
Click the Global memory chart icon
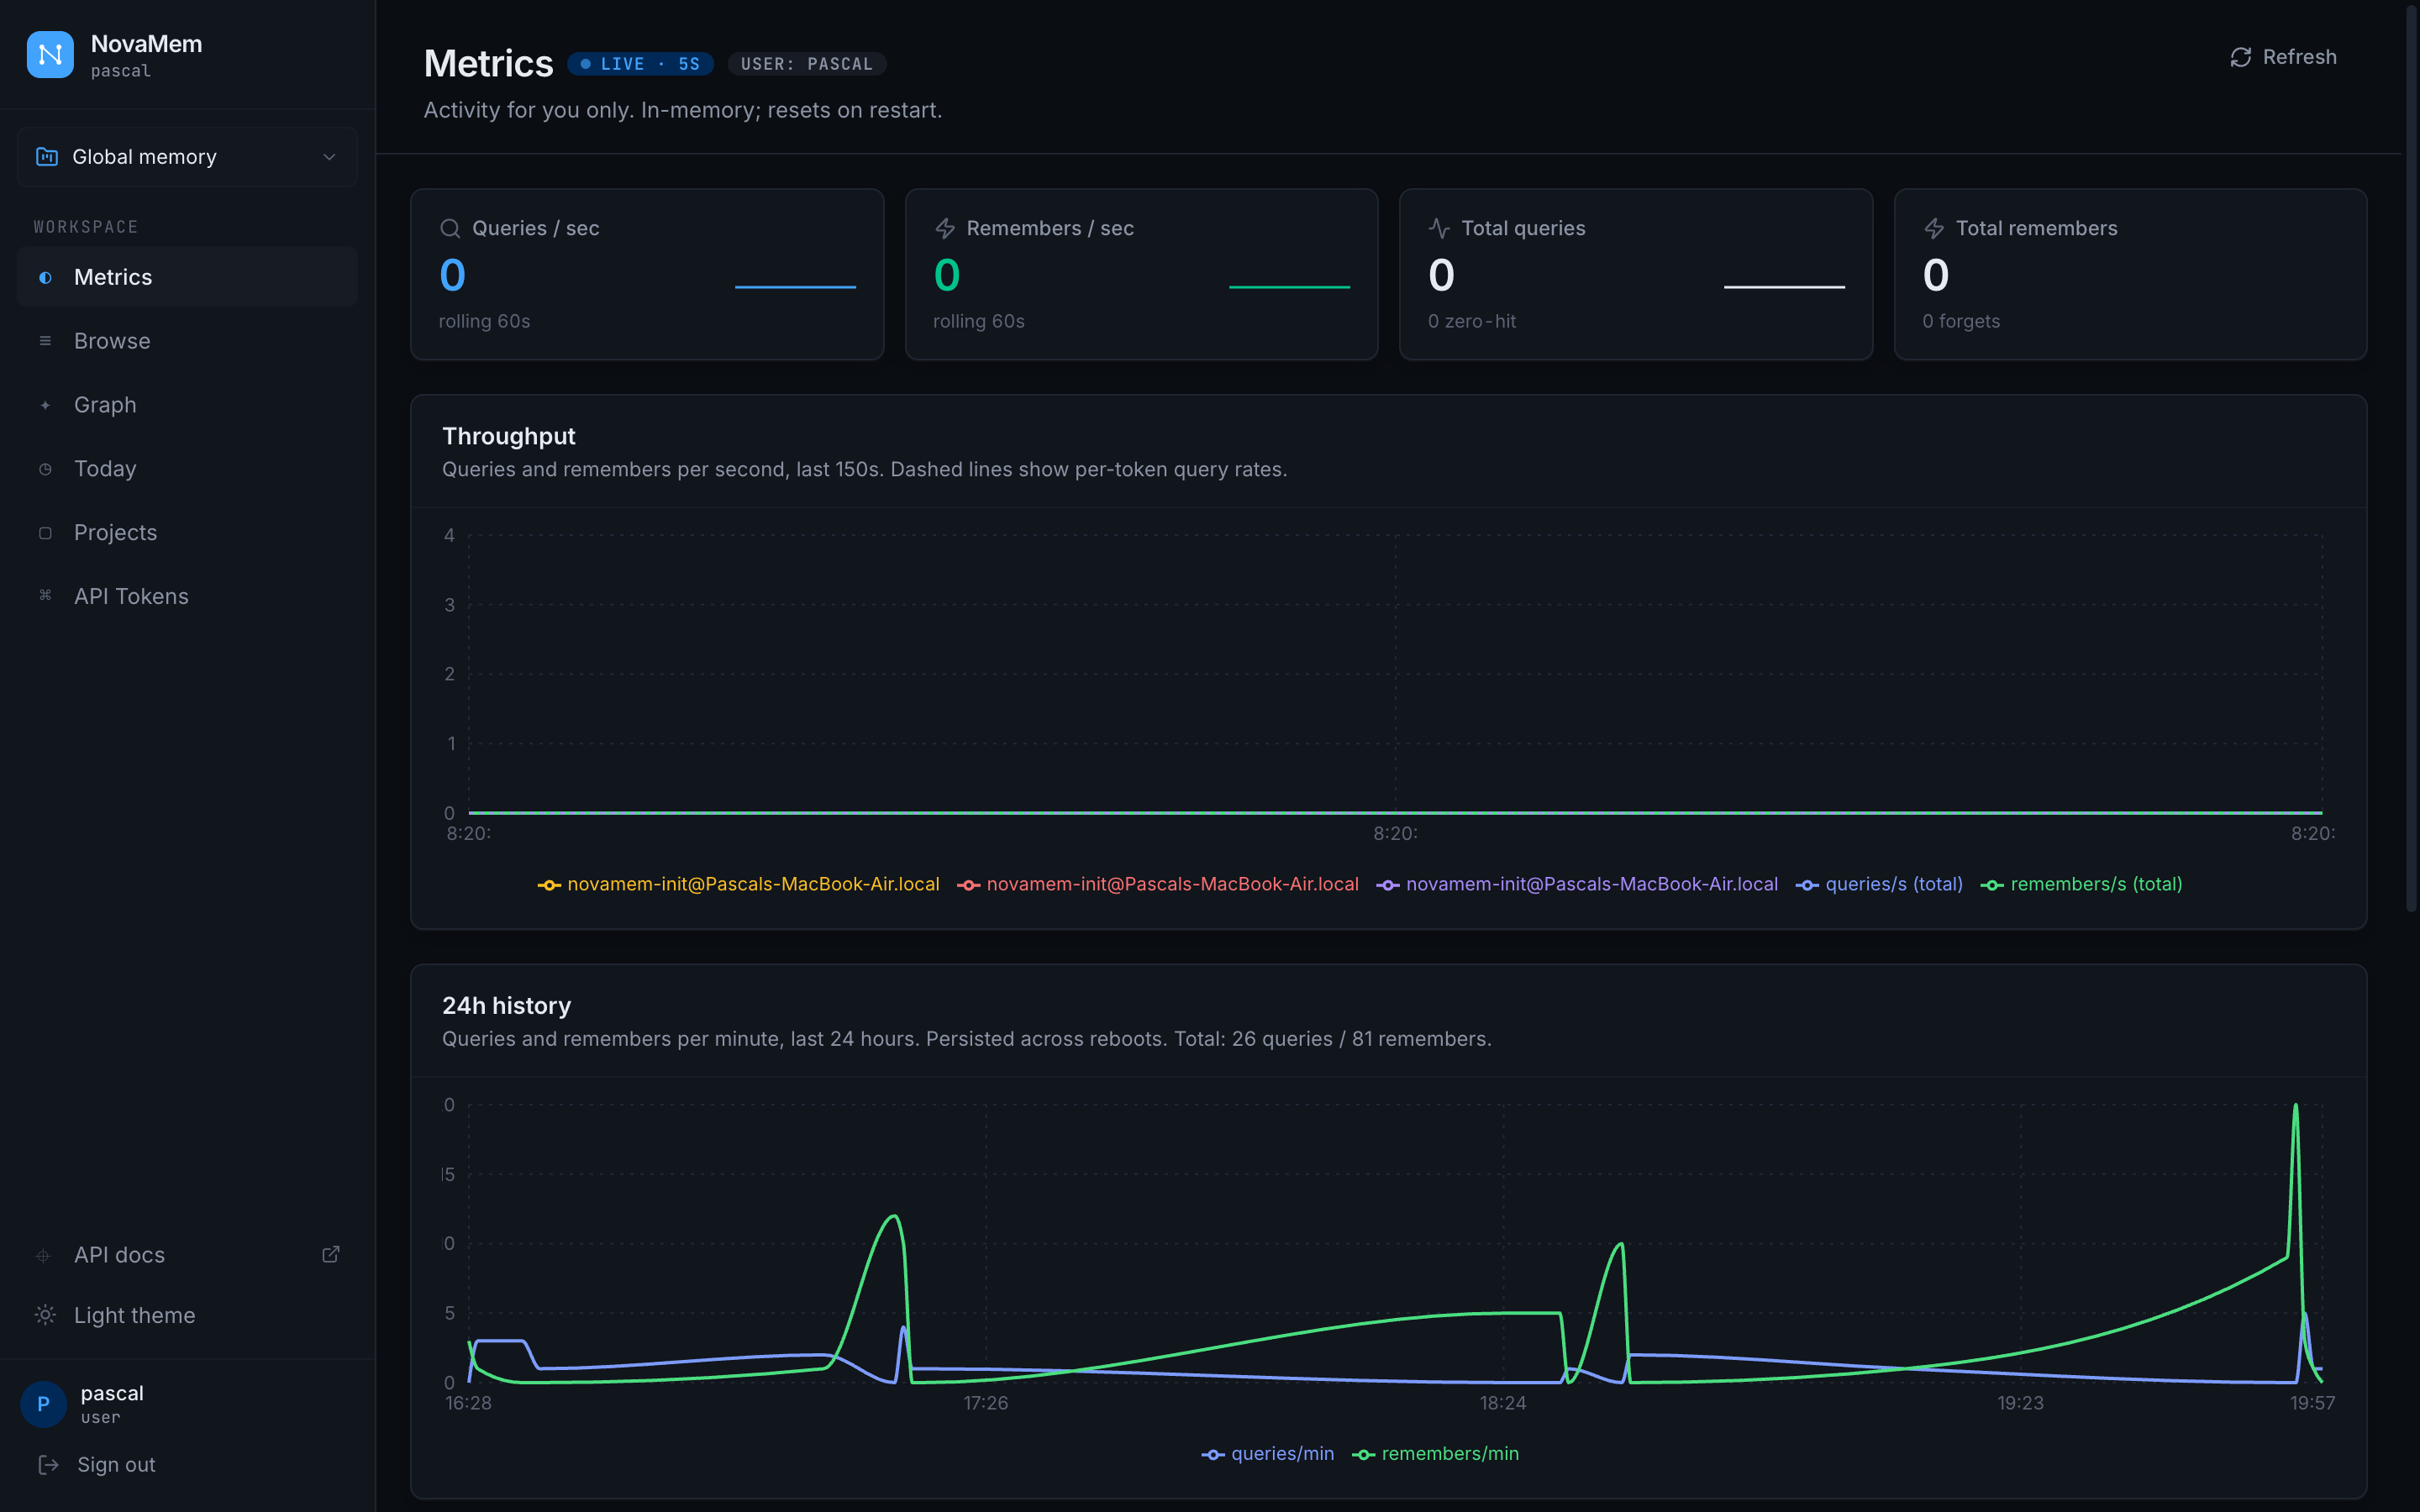click(47, 157)
